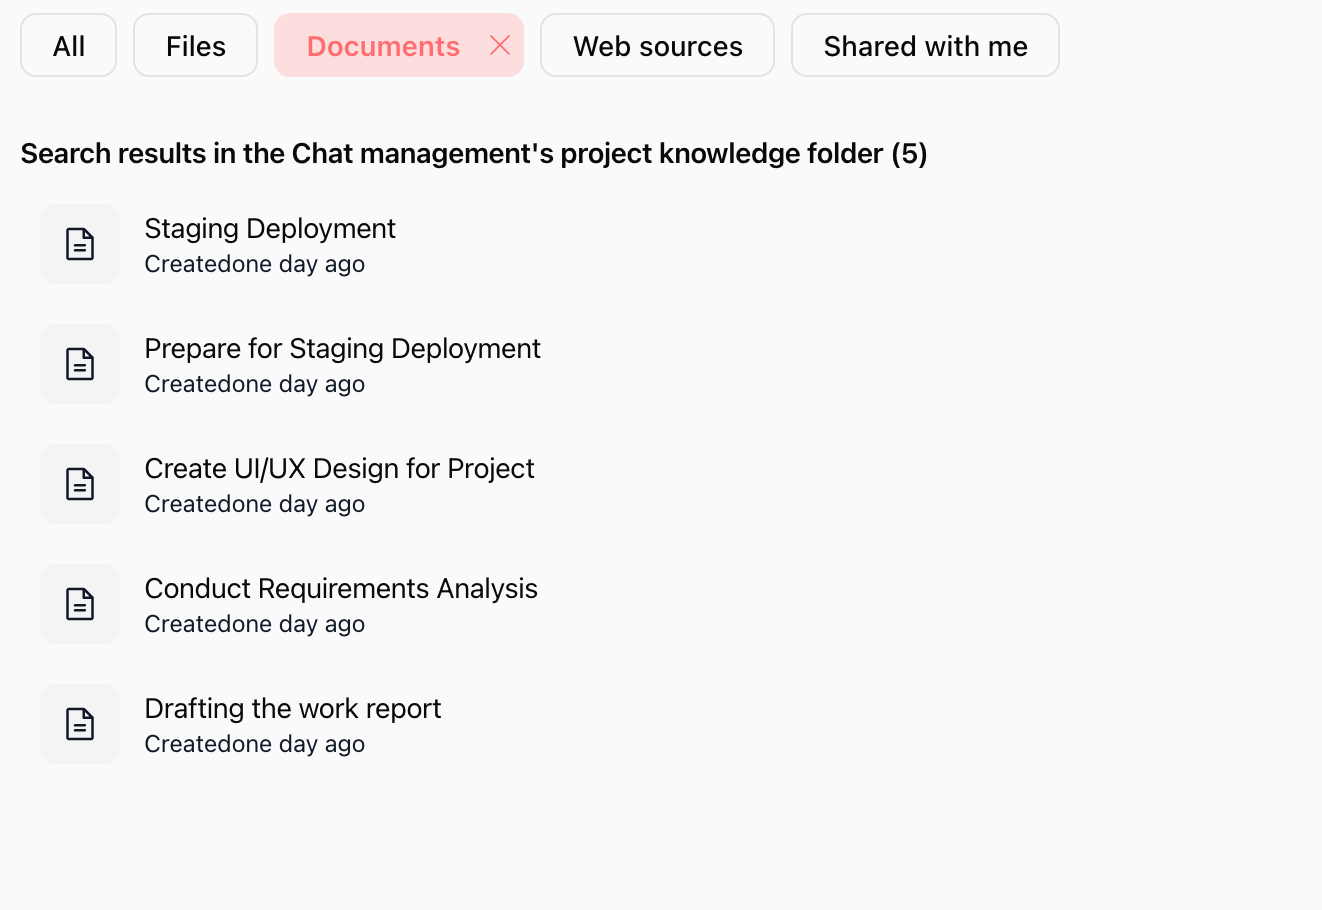1322x910 pixels.
Task: Remove the Documents filter with the X
Action: 500,45
